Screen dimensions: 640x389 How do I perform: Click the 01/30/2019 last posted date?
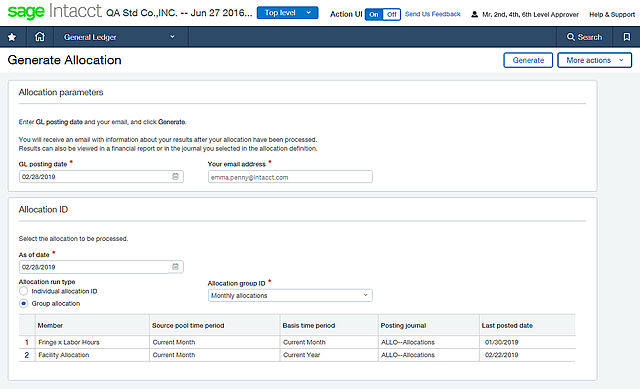(x=501, y=342)
